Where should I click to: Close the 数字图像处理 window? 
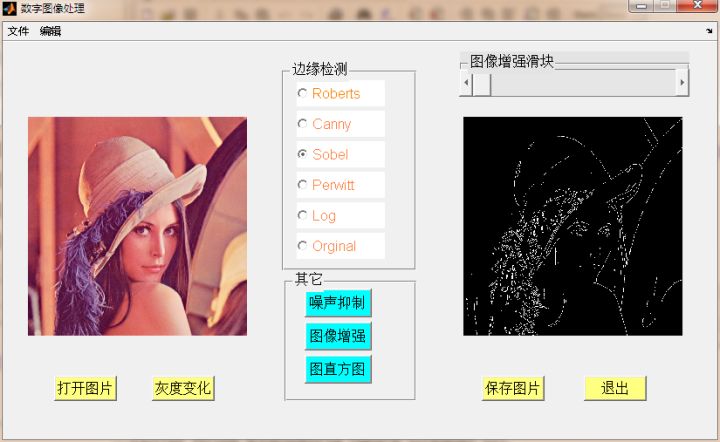697,6
